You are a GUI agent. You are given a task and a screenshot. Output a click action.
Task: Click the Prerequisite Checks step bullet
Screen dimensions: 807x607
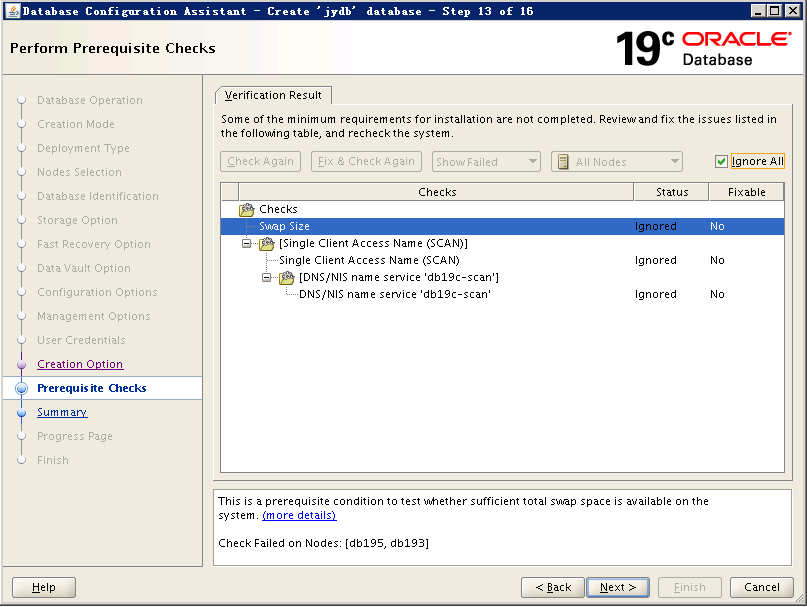(x=21, y=389)
